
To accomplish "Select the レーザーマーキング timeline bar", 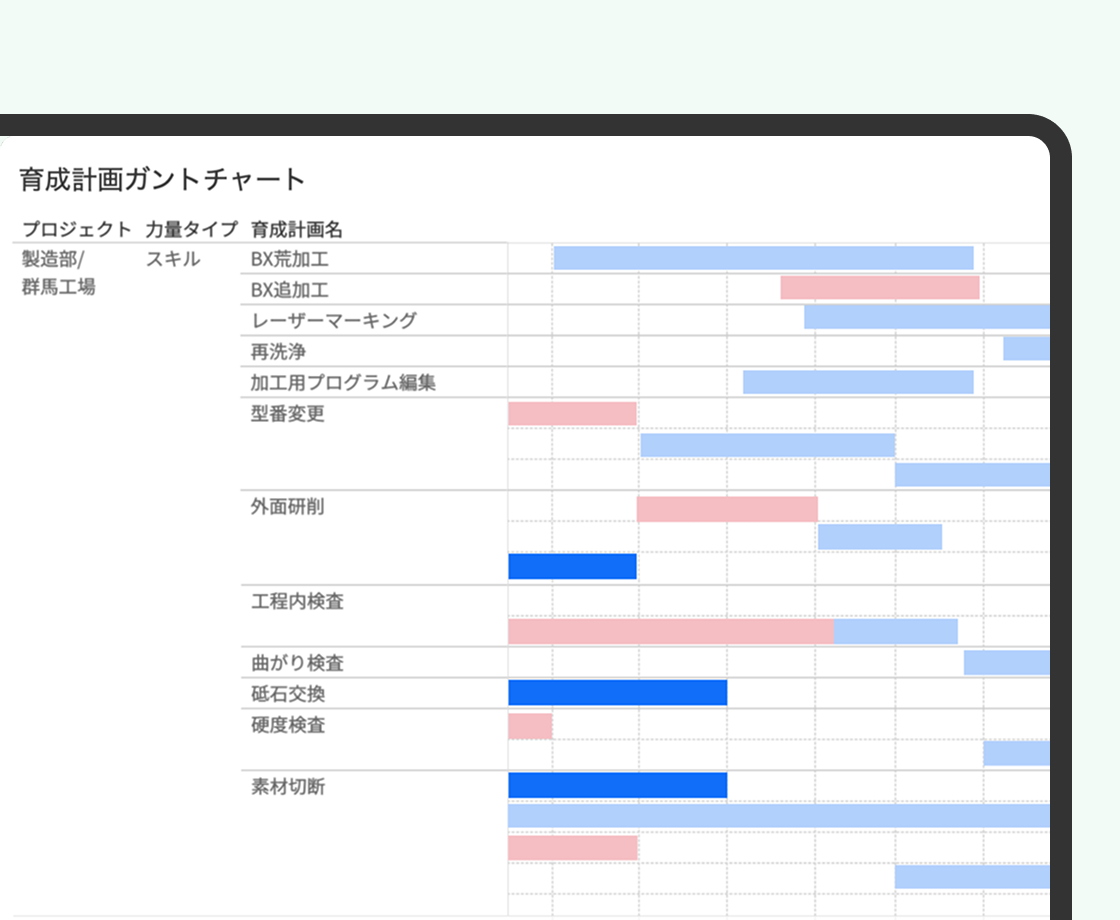I will (x=926, y=317).
